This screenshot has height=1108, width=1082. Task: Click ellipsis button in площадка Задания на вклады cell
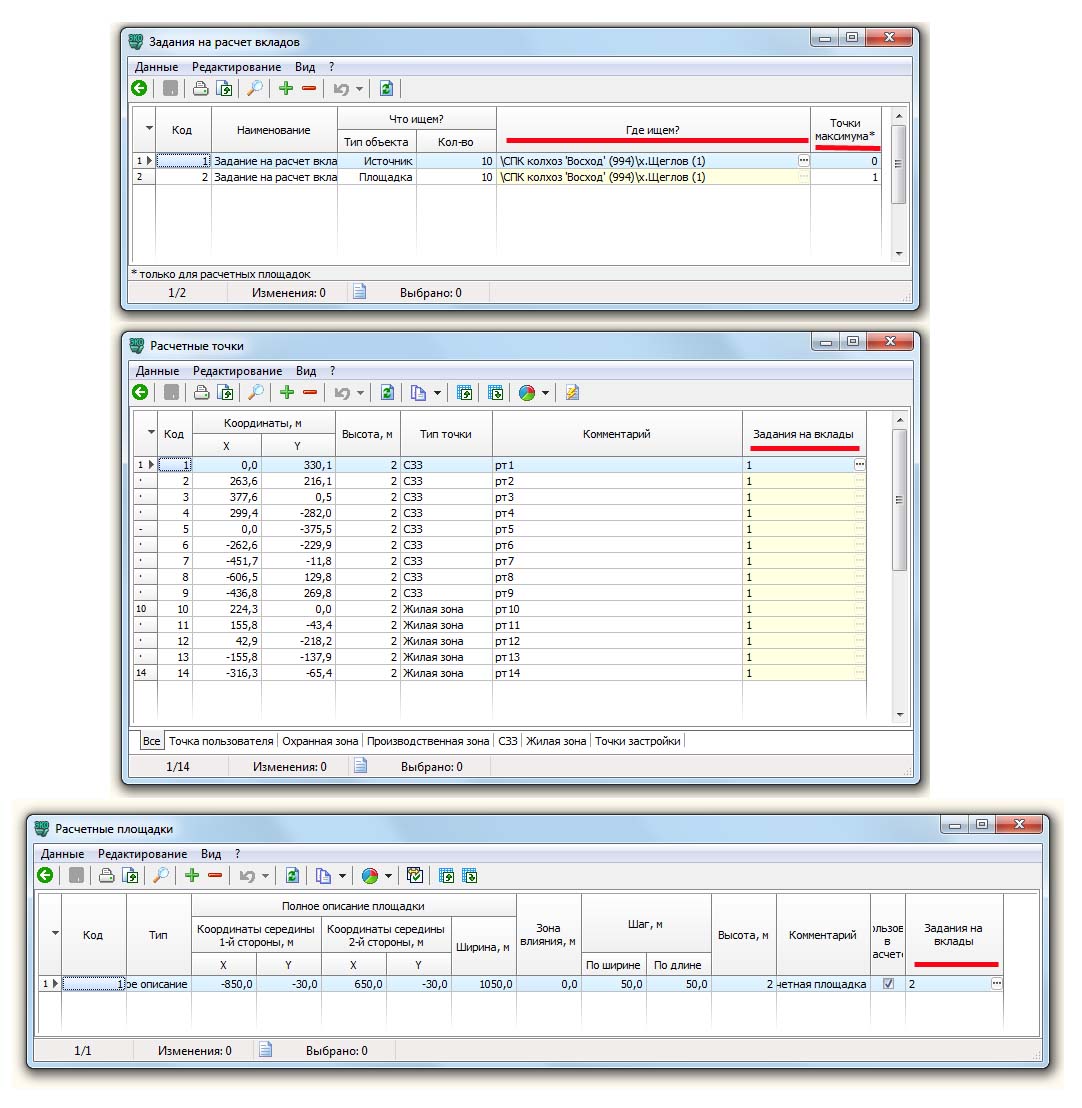[996, 984]
